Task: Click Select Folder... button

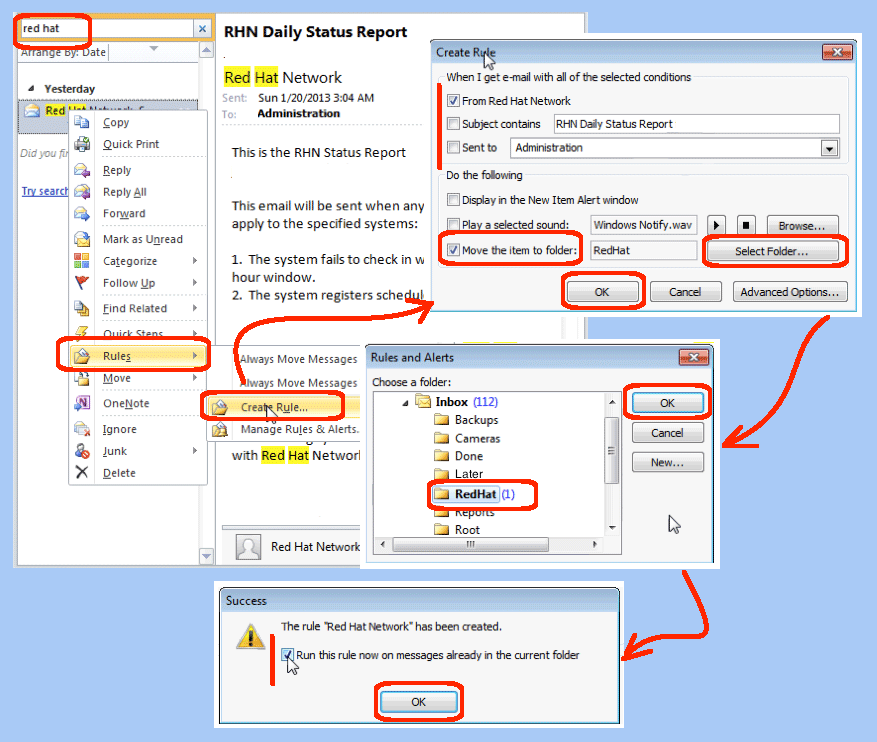Action: click(772, 251)
